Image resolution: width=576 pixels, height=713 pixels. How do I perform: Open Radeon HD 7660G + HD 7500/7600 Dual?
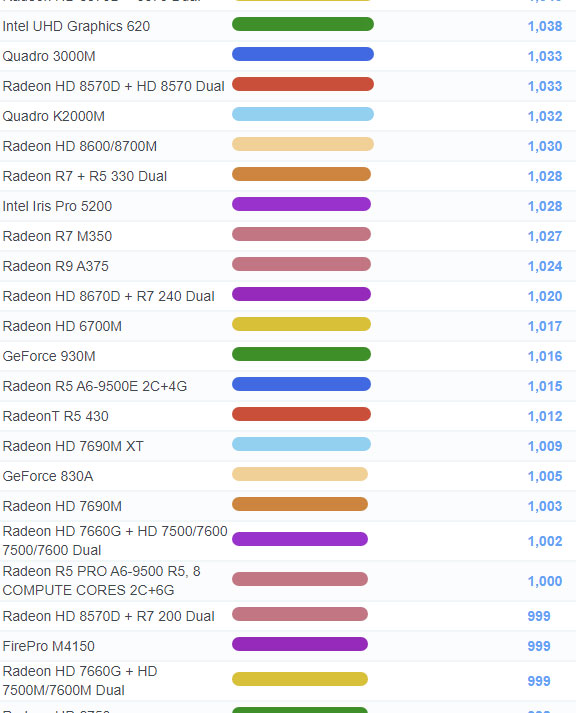coord(115,541)
